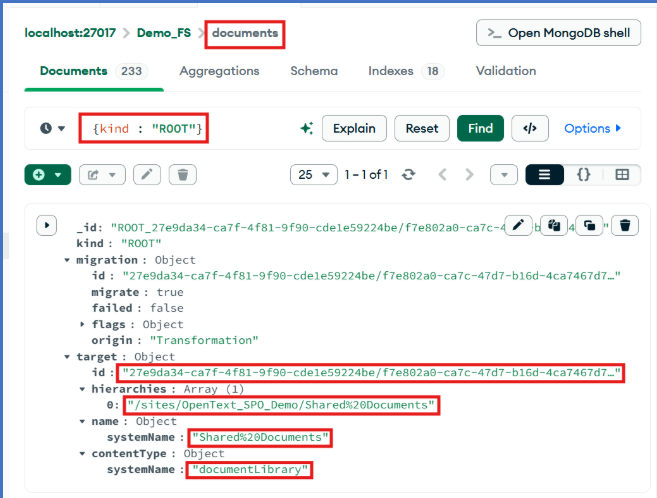Switch to the Aggregations tab
This screenshot has height=498, width=657.
[220, 71]
